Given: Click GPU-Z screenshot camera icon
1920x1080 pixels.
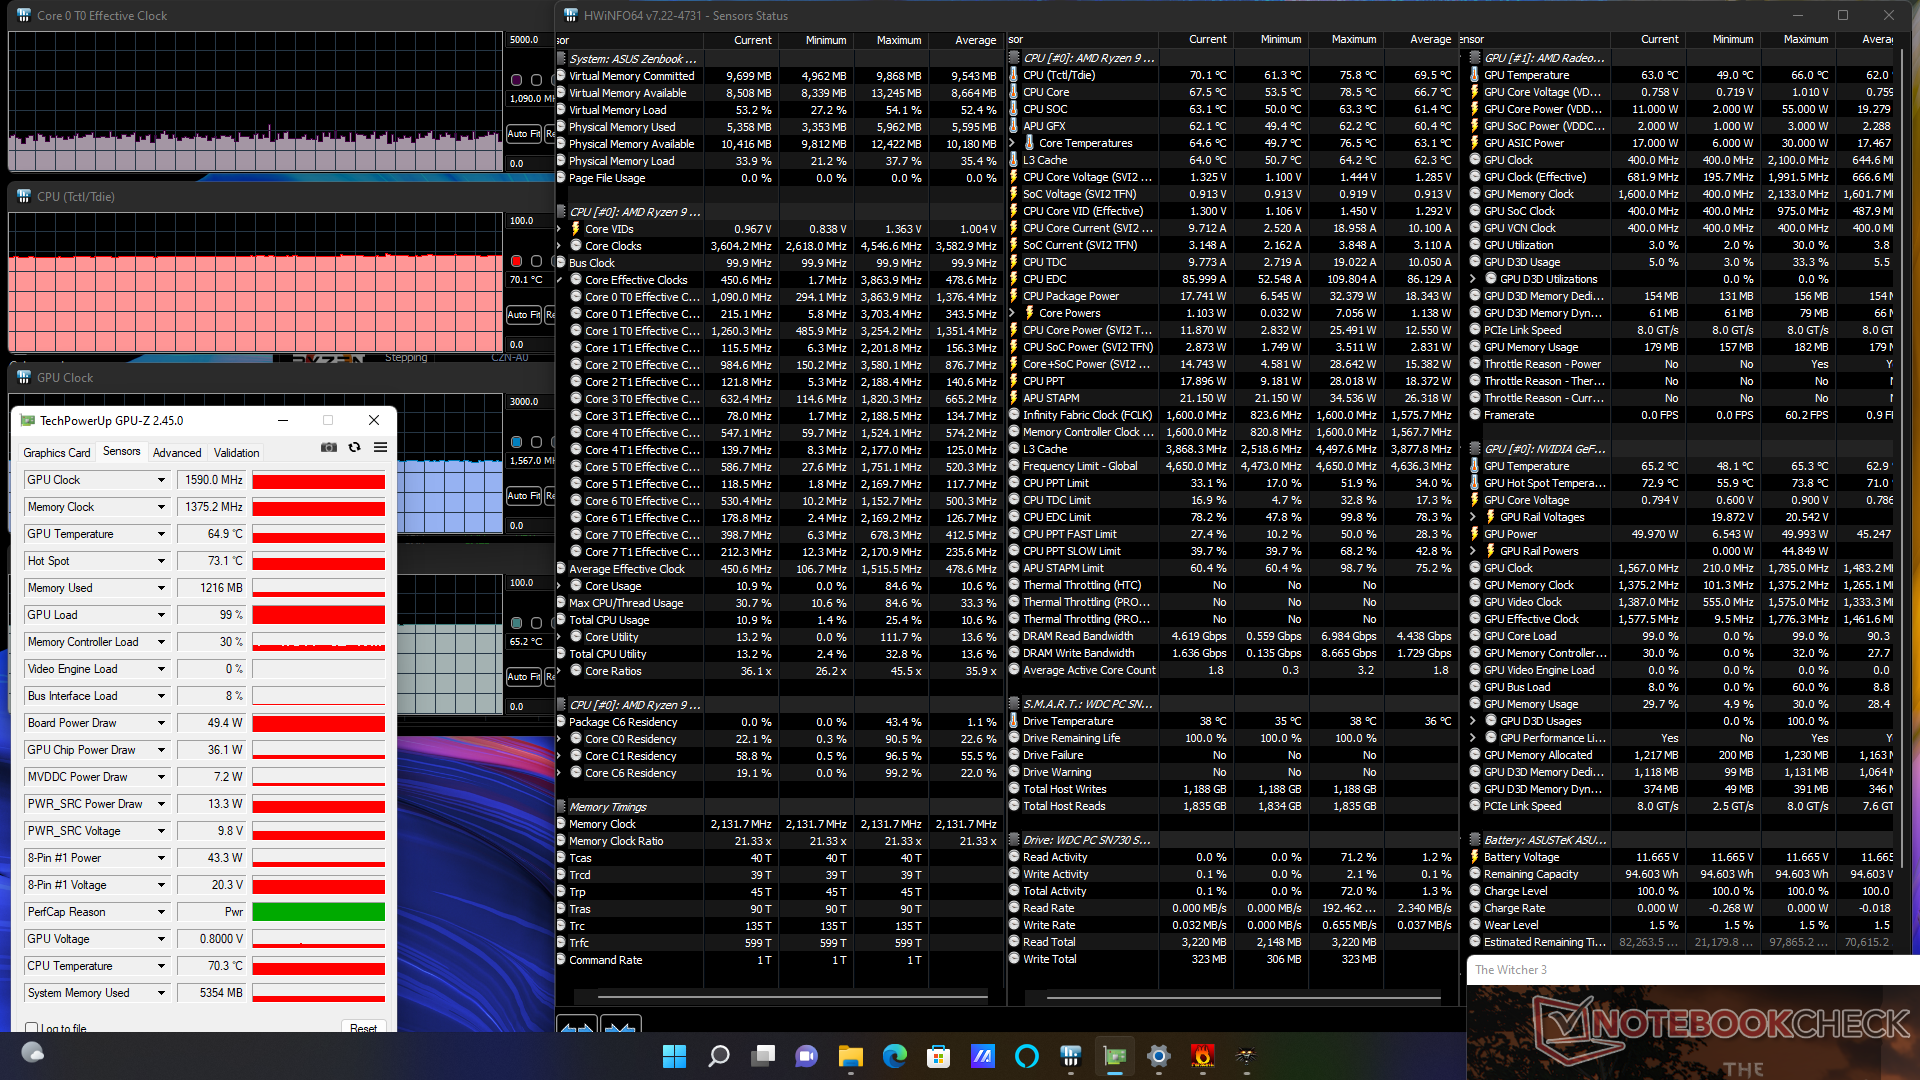Looking at the screenshot, I should (328, 447).
